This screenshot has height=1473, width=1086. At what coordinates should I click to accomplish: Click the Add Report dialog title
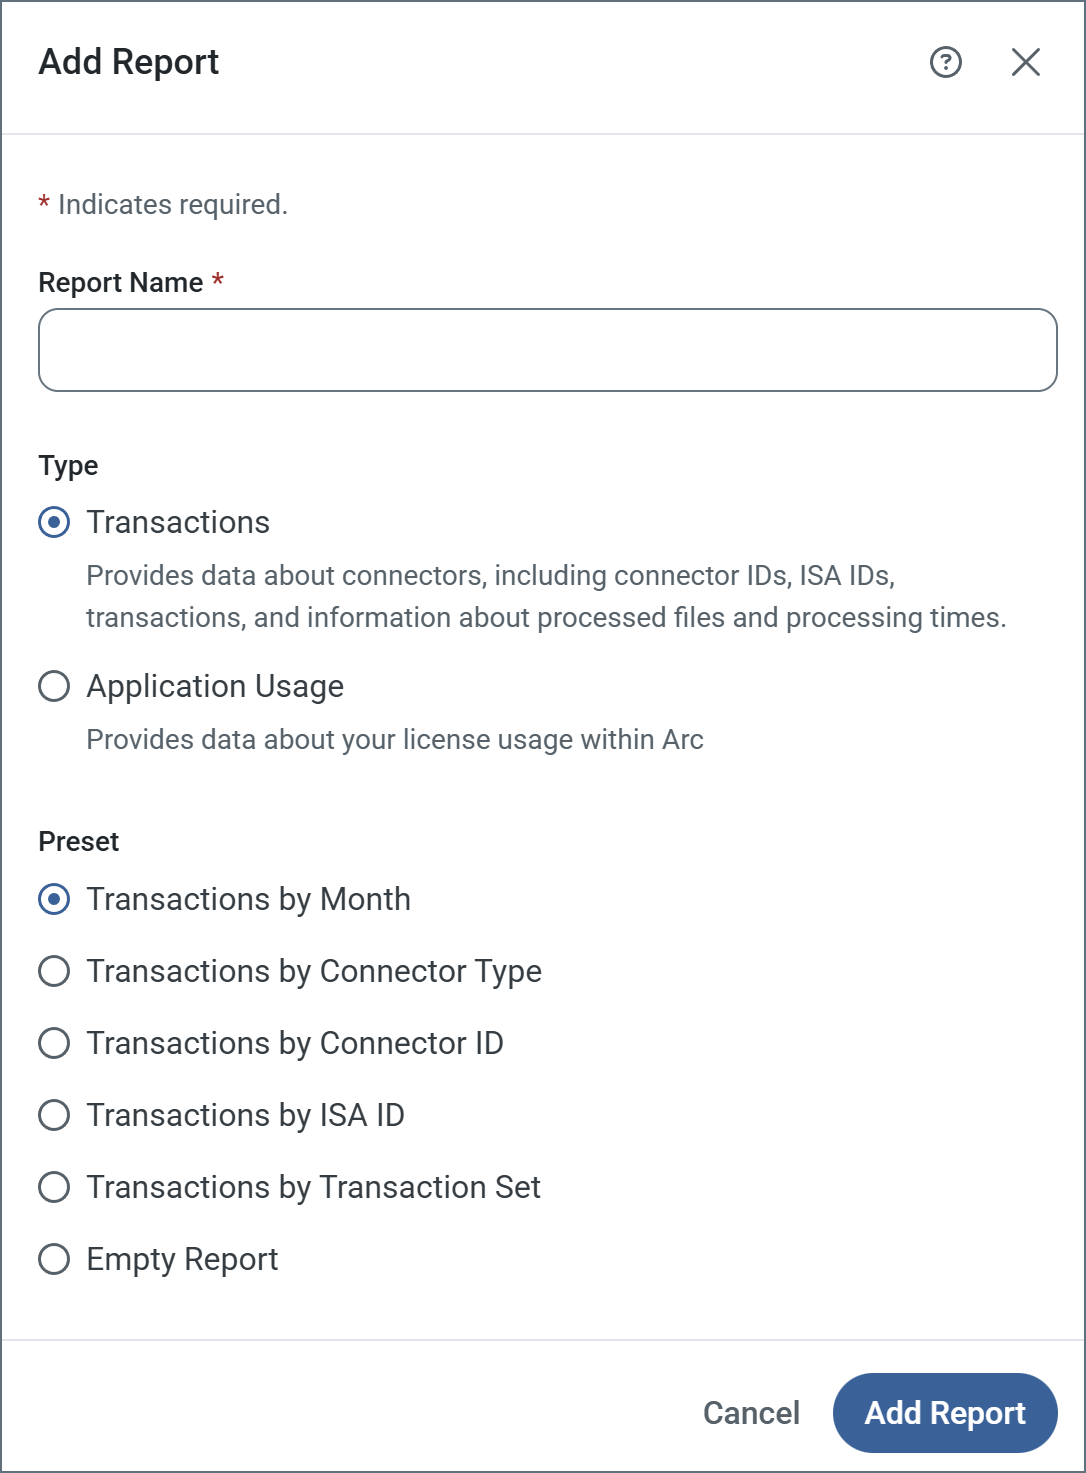[129, 62]
